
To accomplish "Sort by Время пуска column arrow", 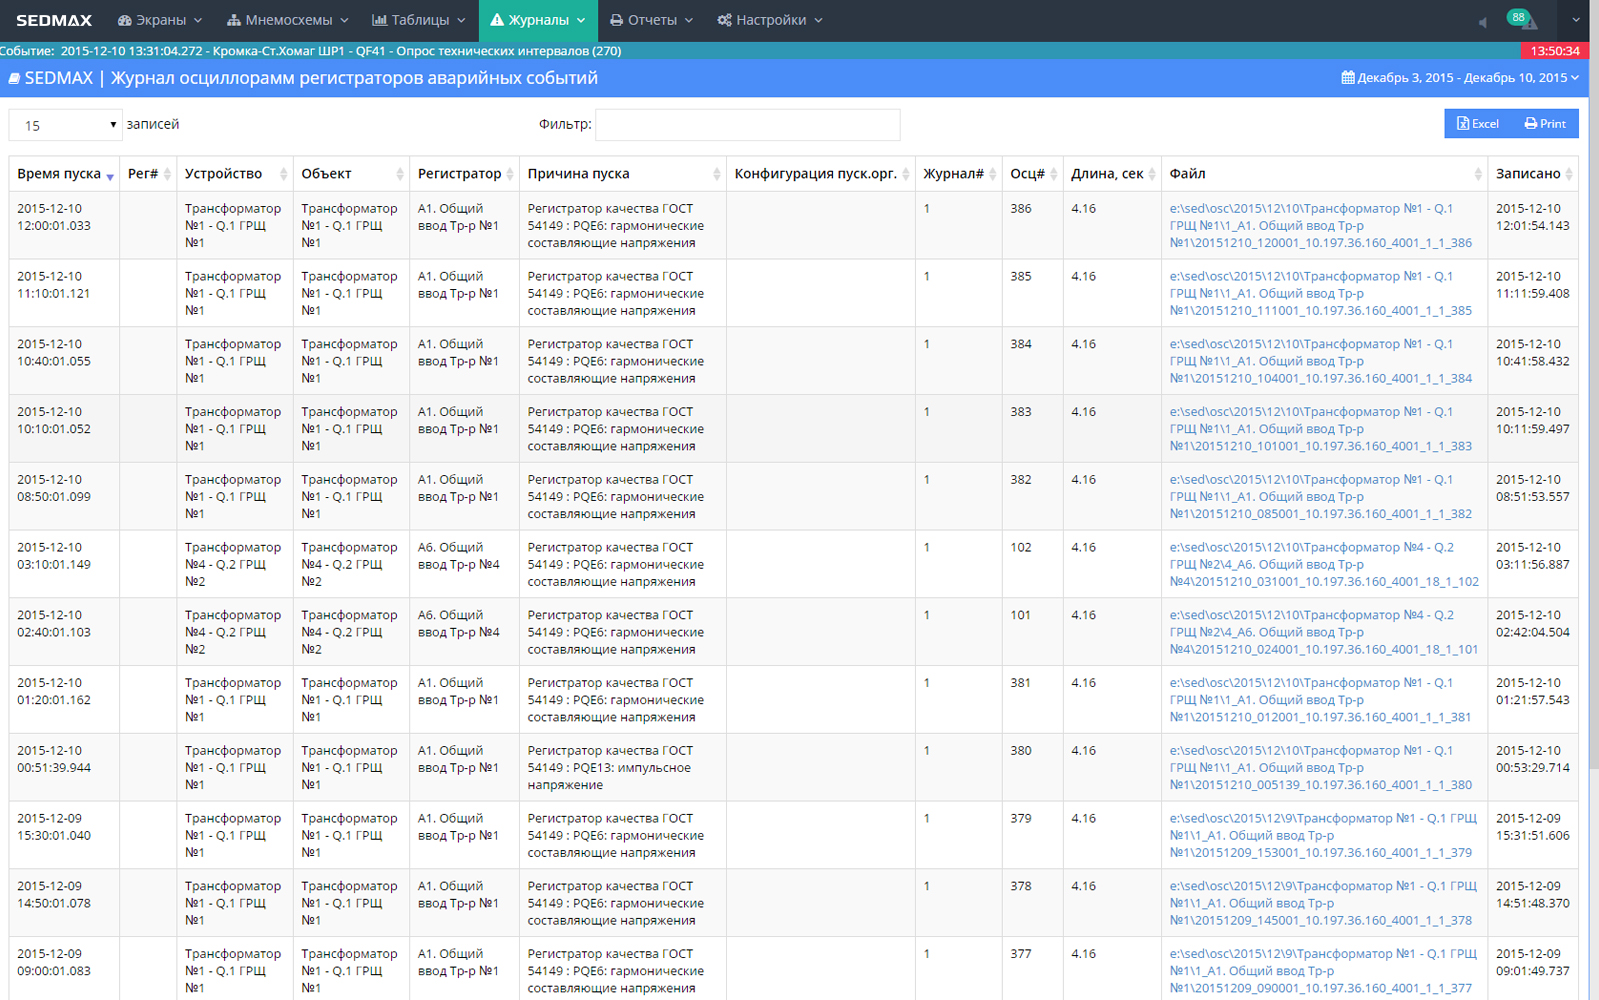I will click(x=109, y=176).
